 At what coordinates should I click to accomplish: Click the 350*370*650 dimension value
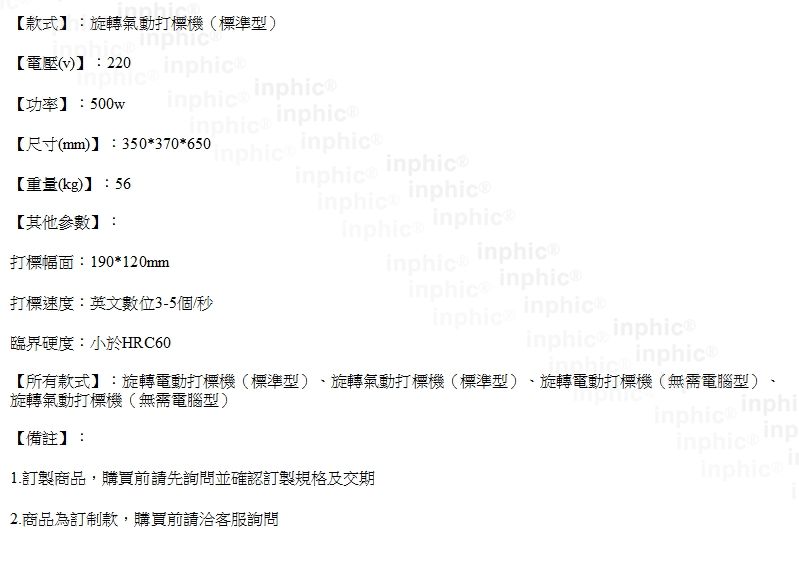click(x=166, y=144)
